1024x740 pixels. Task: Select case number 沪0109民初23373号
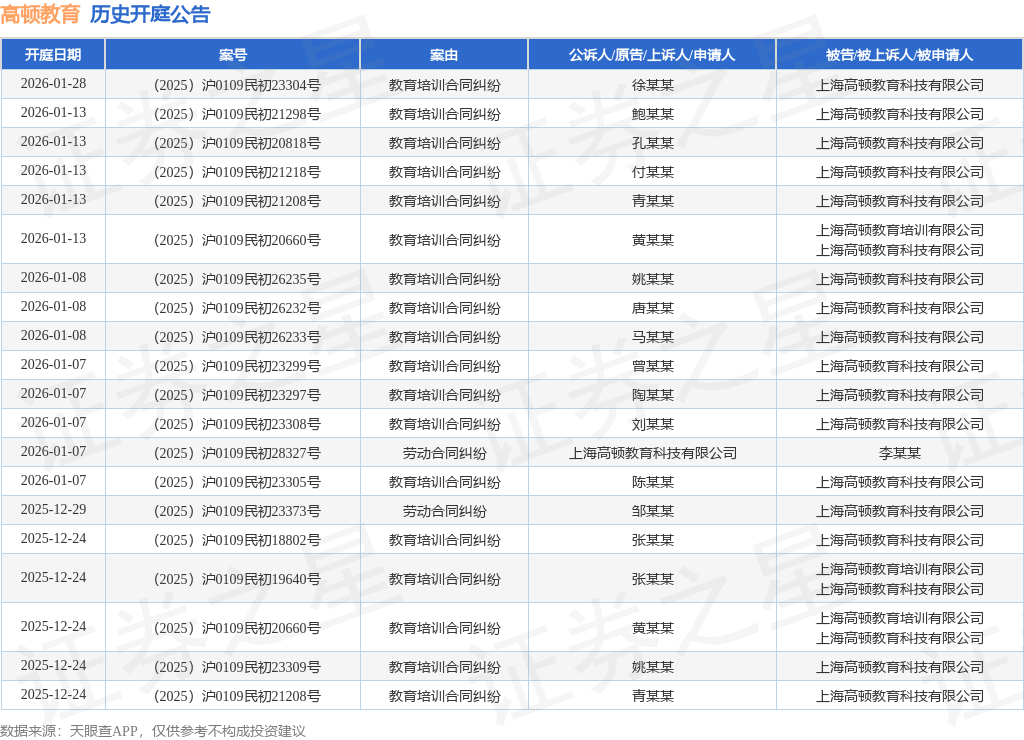[237, 511]
